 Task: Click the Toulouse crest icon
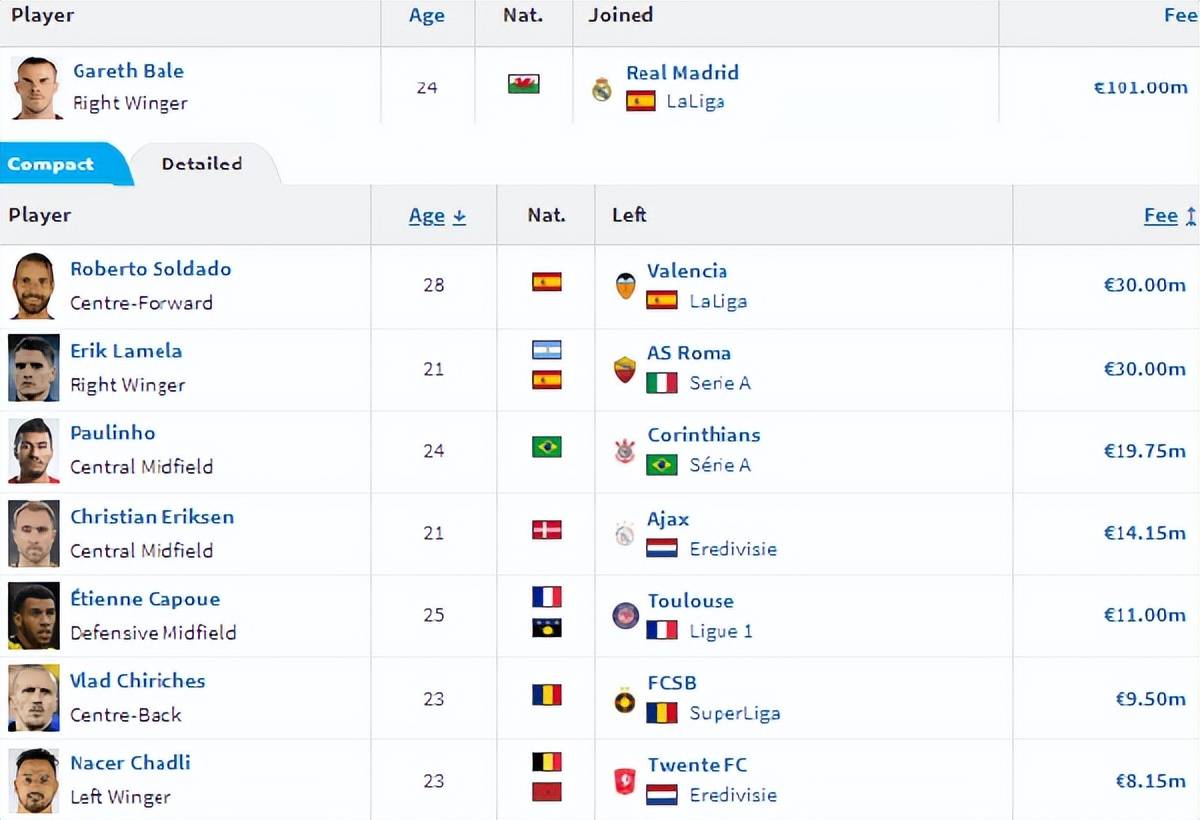[x=626, y=615]
